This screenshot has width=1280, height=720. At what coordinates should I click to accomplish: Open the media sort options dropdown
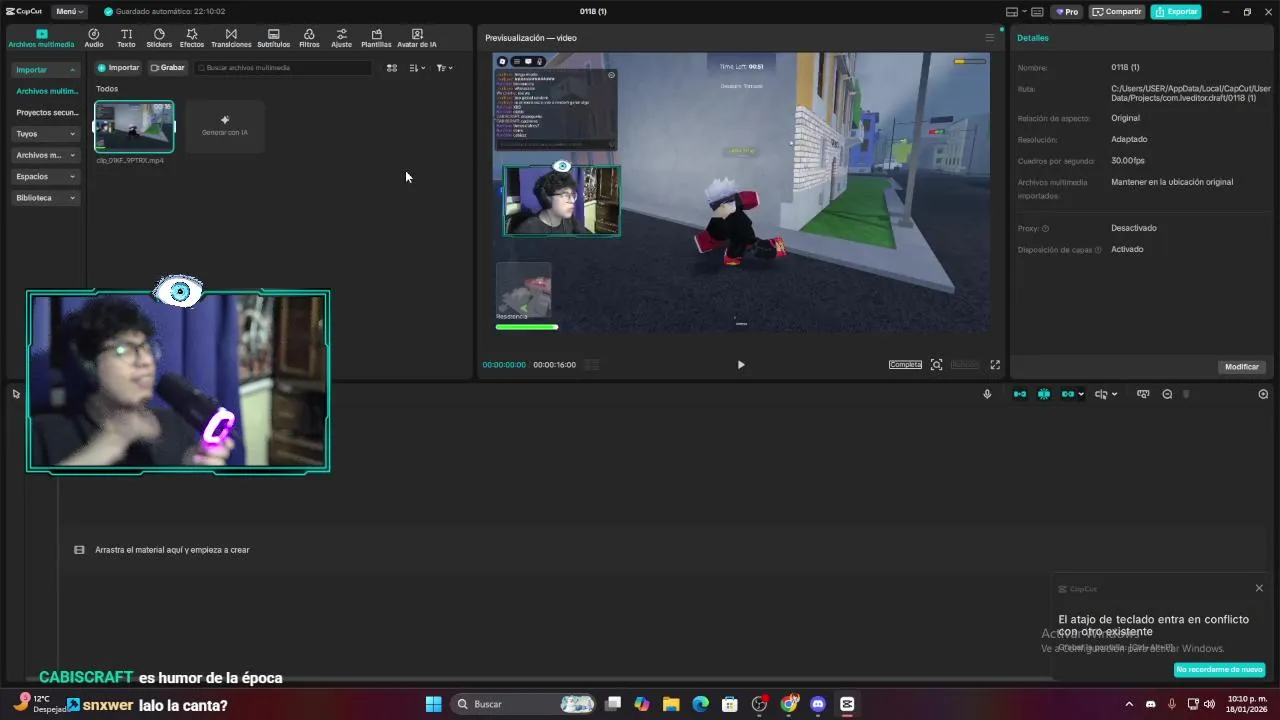coord(417,68)
